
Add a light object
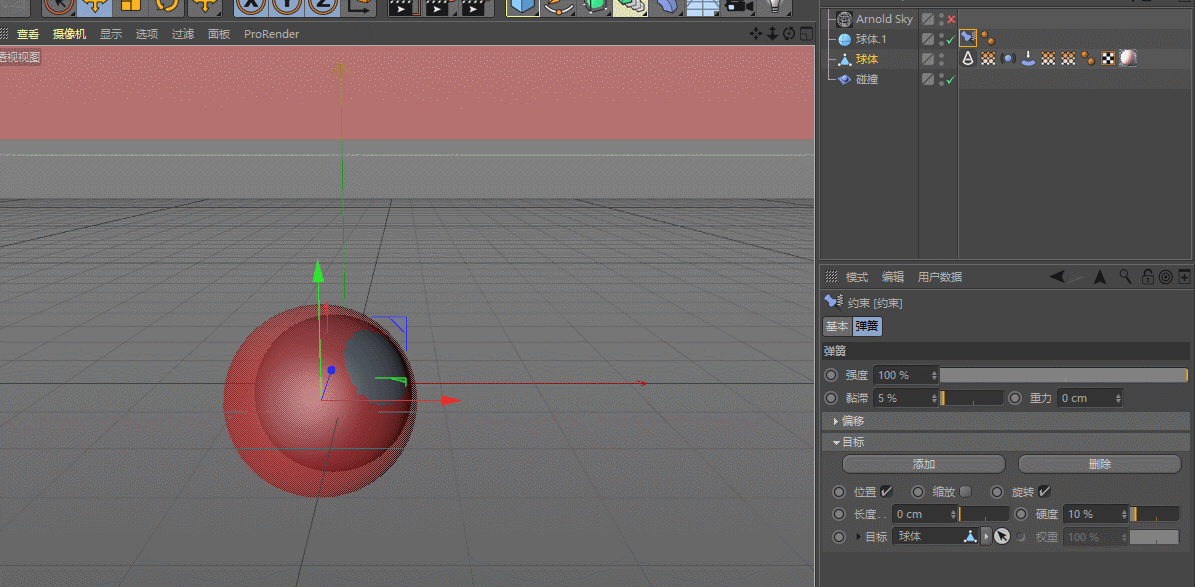coord(774,6)
